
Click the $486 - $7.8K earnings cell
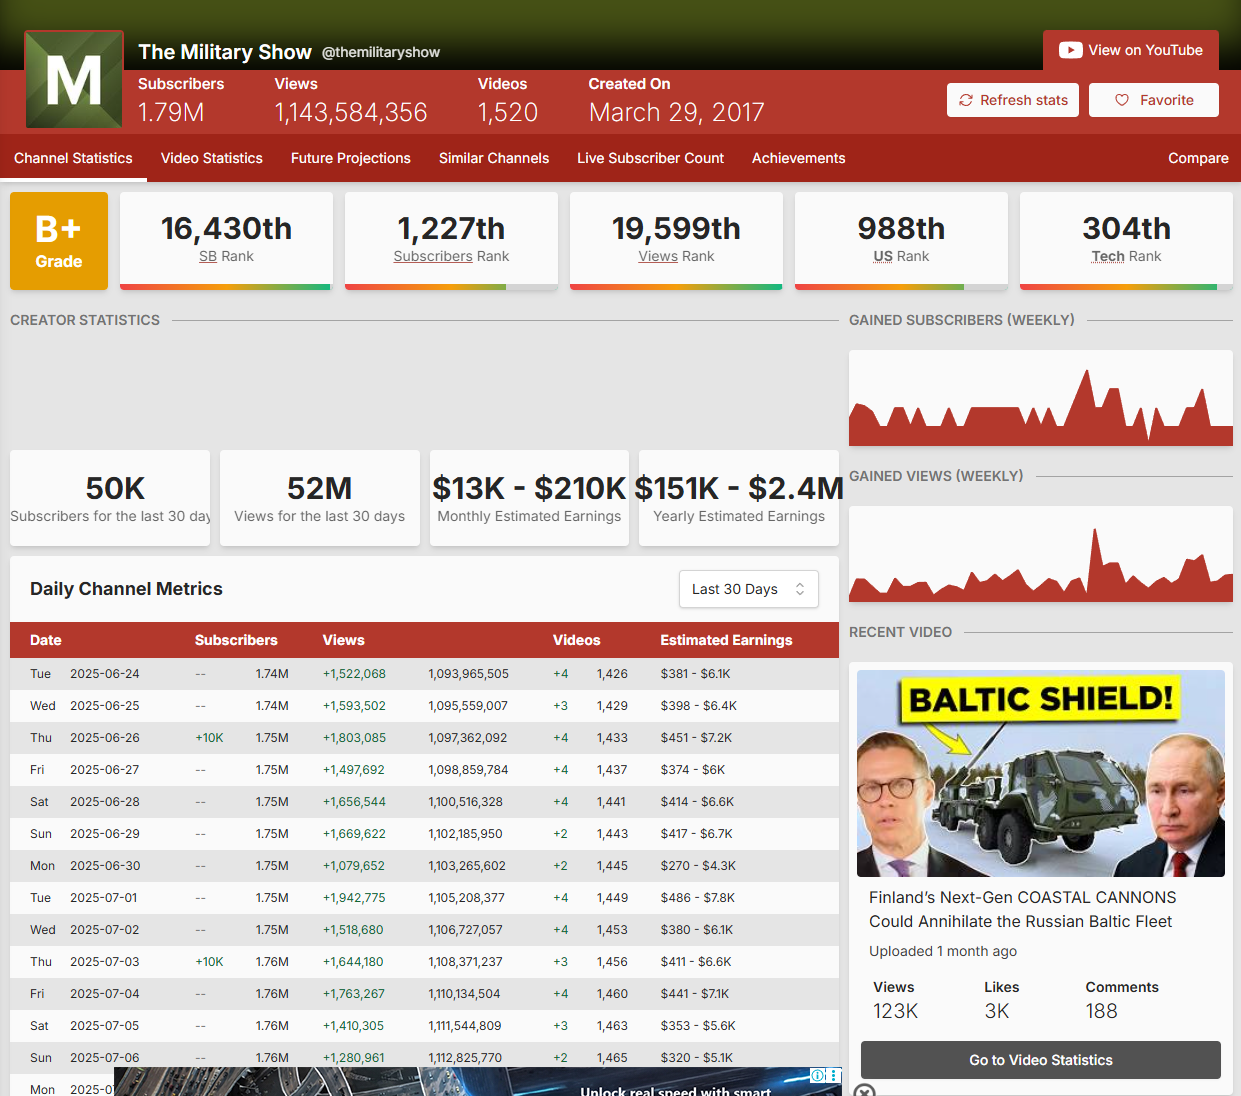click(x=698, y=898)
